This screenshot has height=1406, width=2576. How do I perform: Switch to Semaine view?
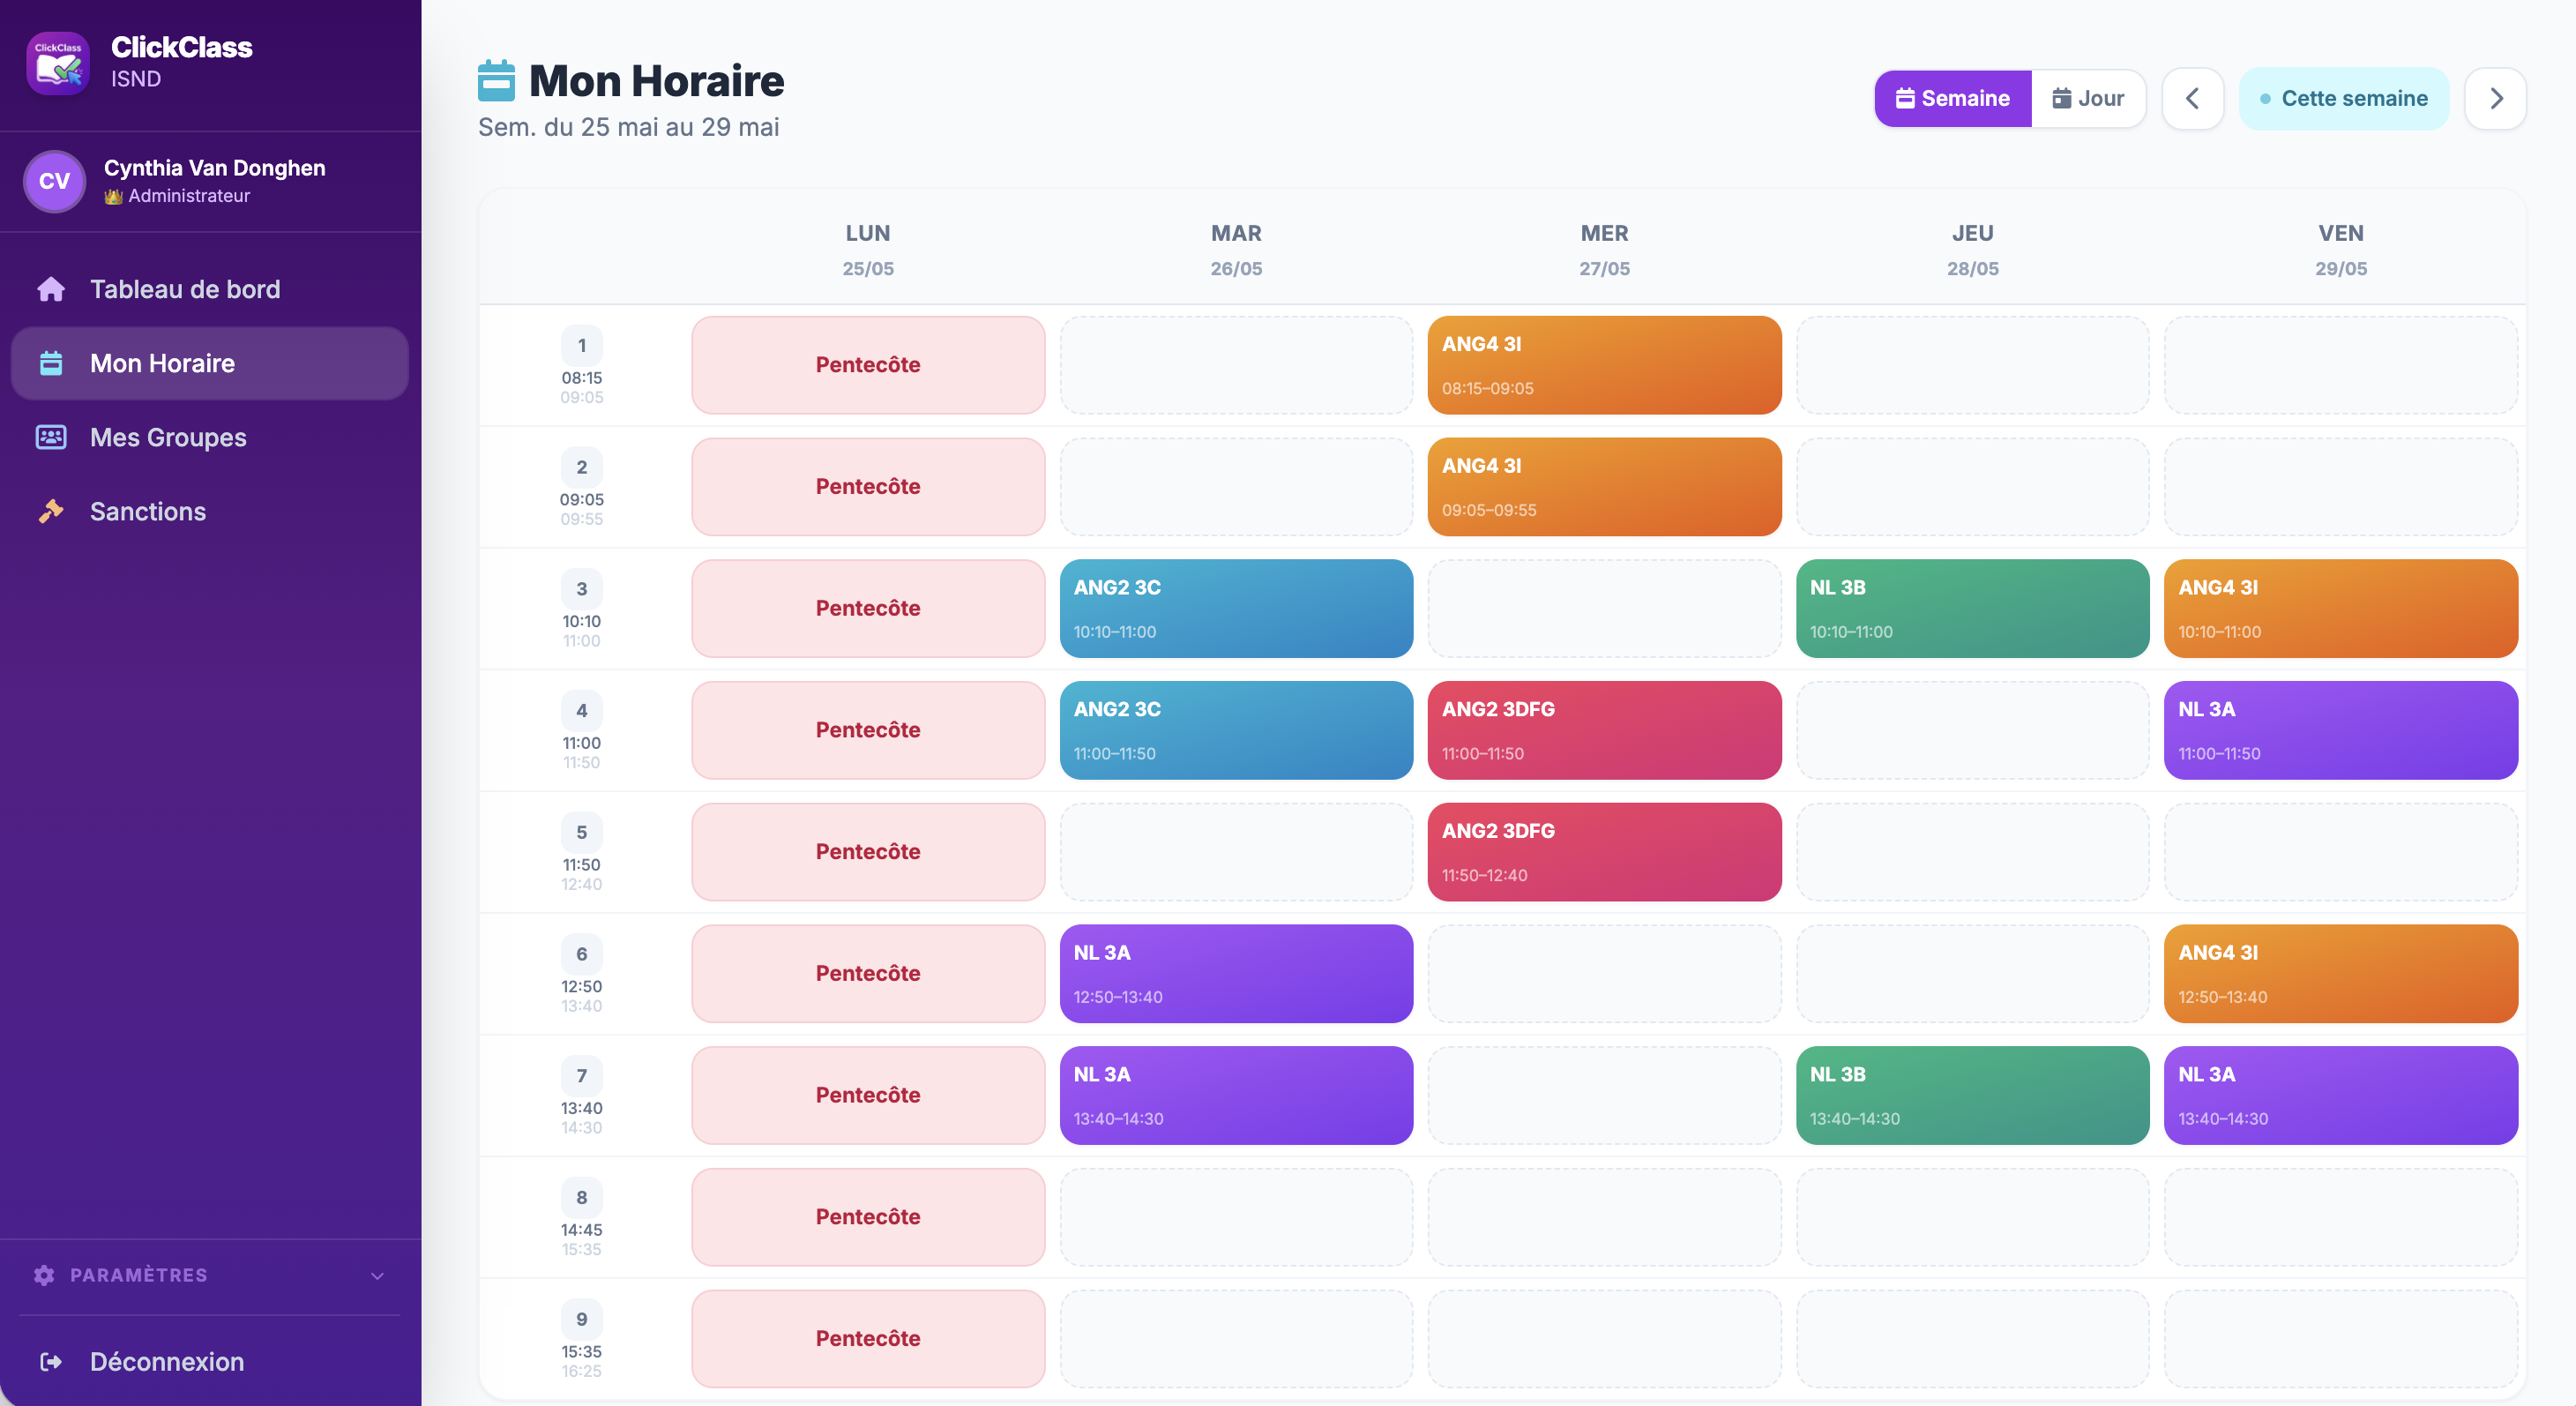[x=1952, y=98]
